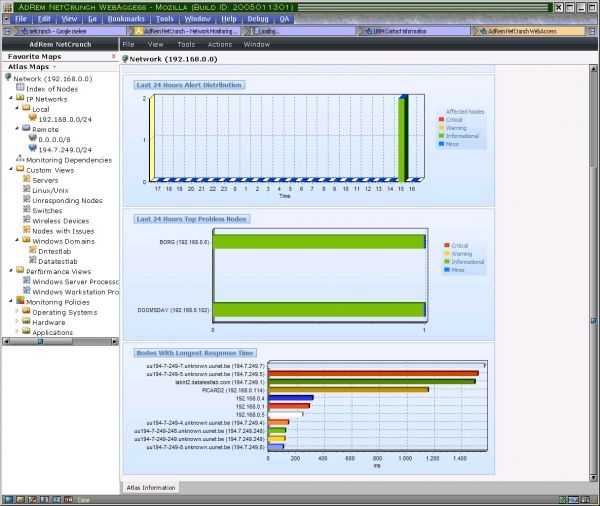The height and width of the screenshot is (506, 600).
Task: Click the Local folder icon
Action: [x=26, y=108]
